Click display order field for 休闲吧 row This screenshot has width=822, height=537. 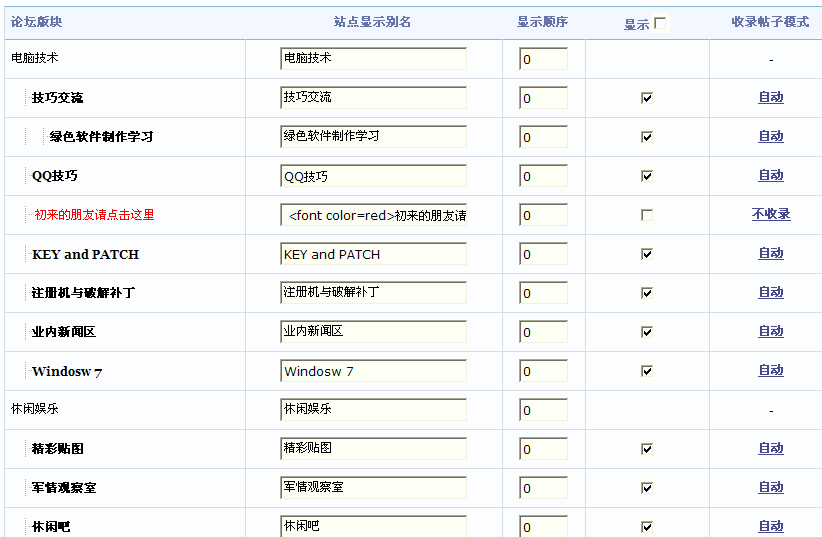(544, 526)
